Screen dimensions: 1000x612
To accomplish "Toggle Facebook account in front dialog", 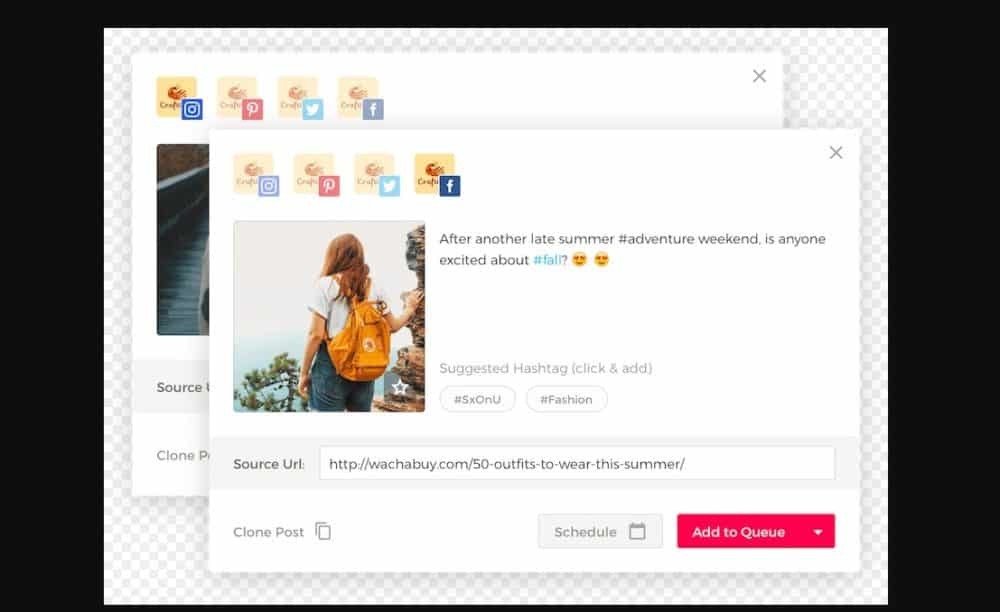I will coord(436,174).
